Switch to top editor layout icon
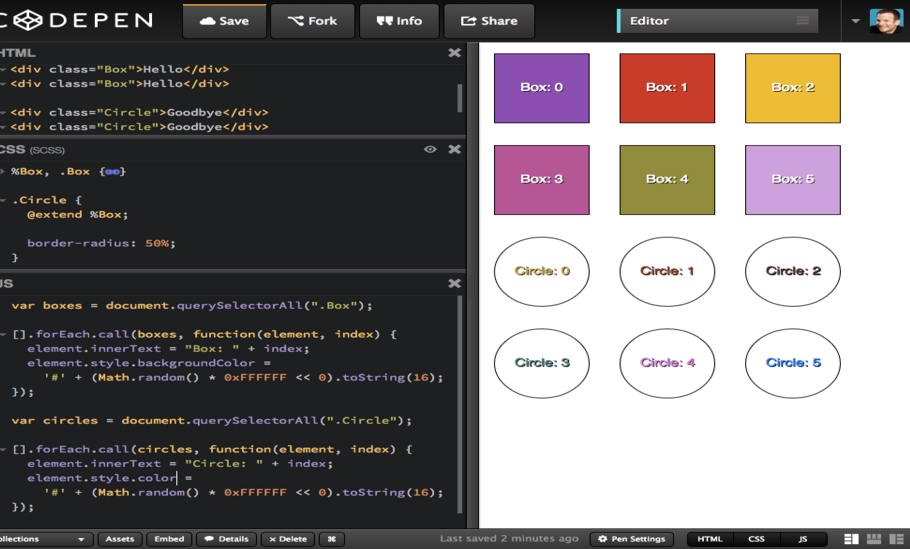The image size is (910, 549). (873, 539)
